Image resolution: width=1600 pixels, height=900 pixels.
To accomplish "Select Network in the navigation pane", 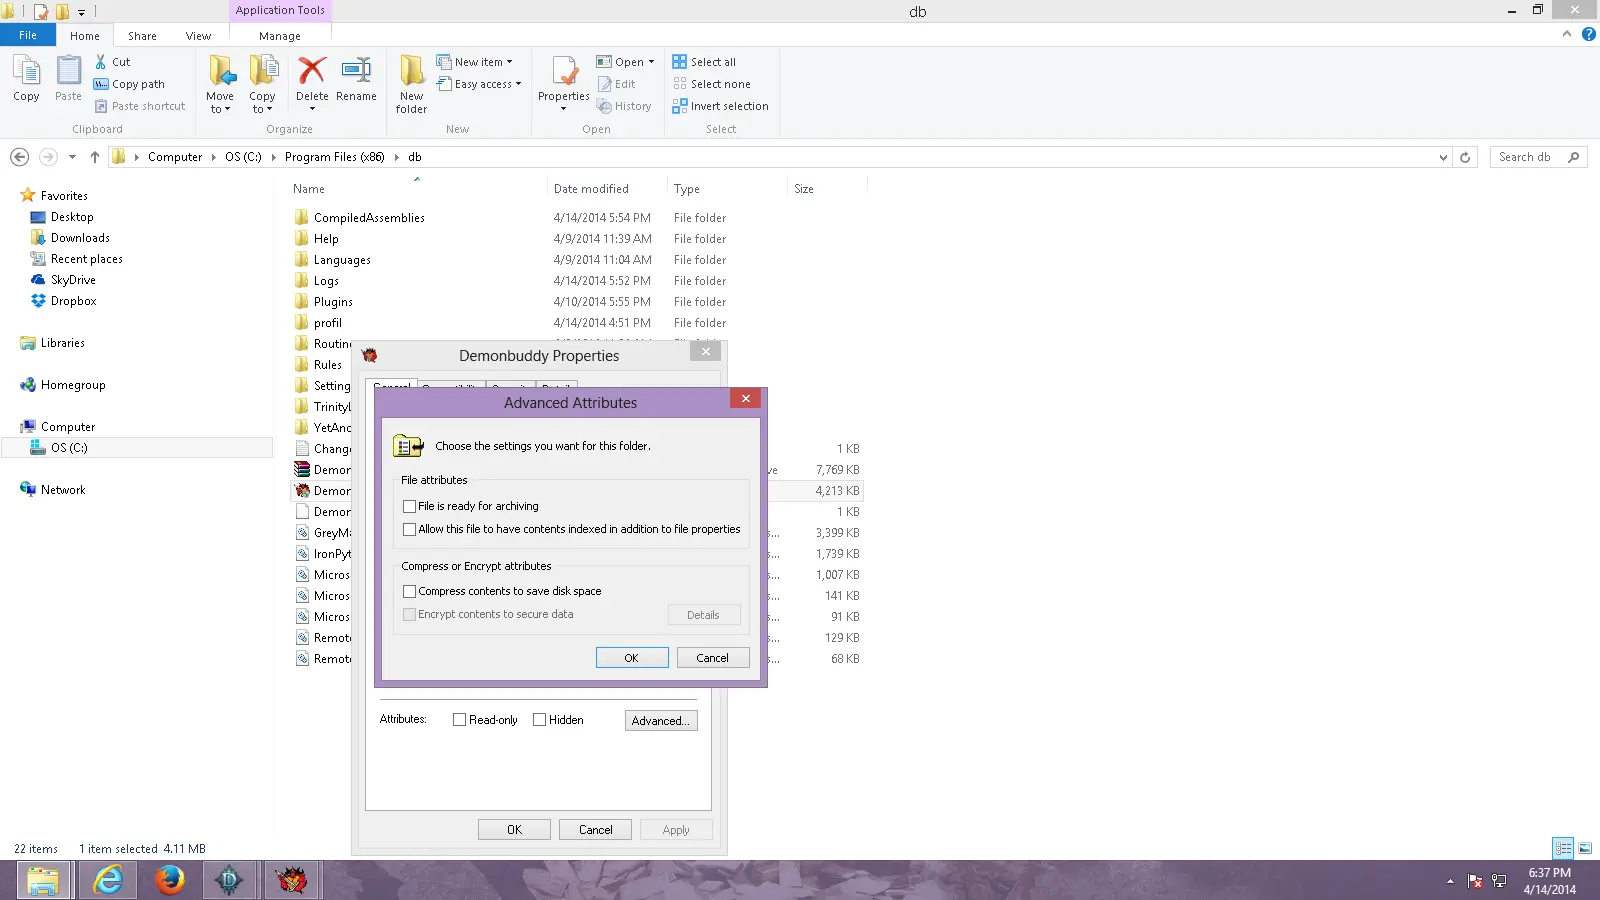I will click(x=63, y=490).
